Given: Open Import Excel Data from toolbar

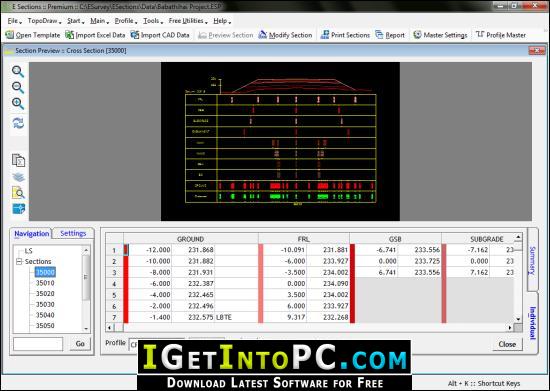Looking at the screenshot, I should pos(95,35).
